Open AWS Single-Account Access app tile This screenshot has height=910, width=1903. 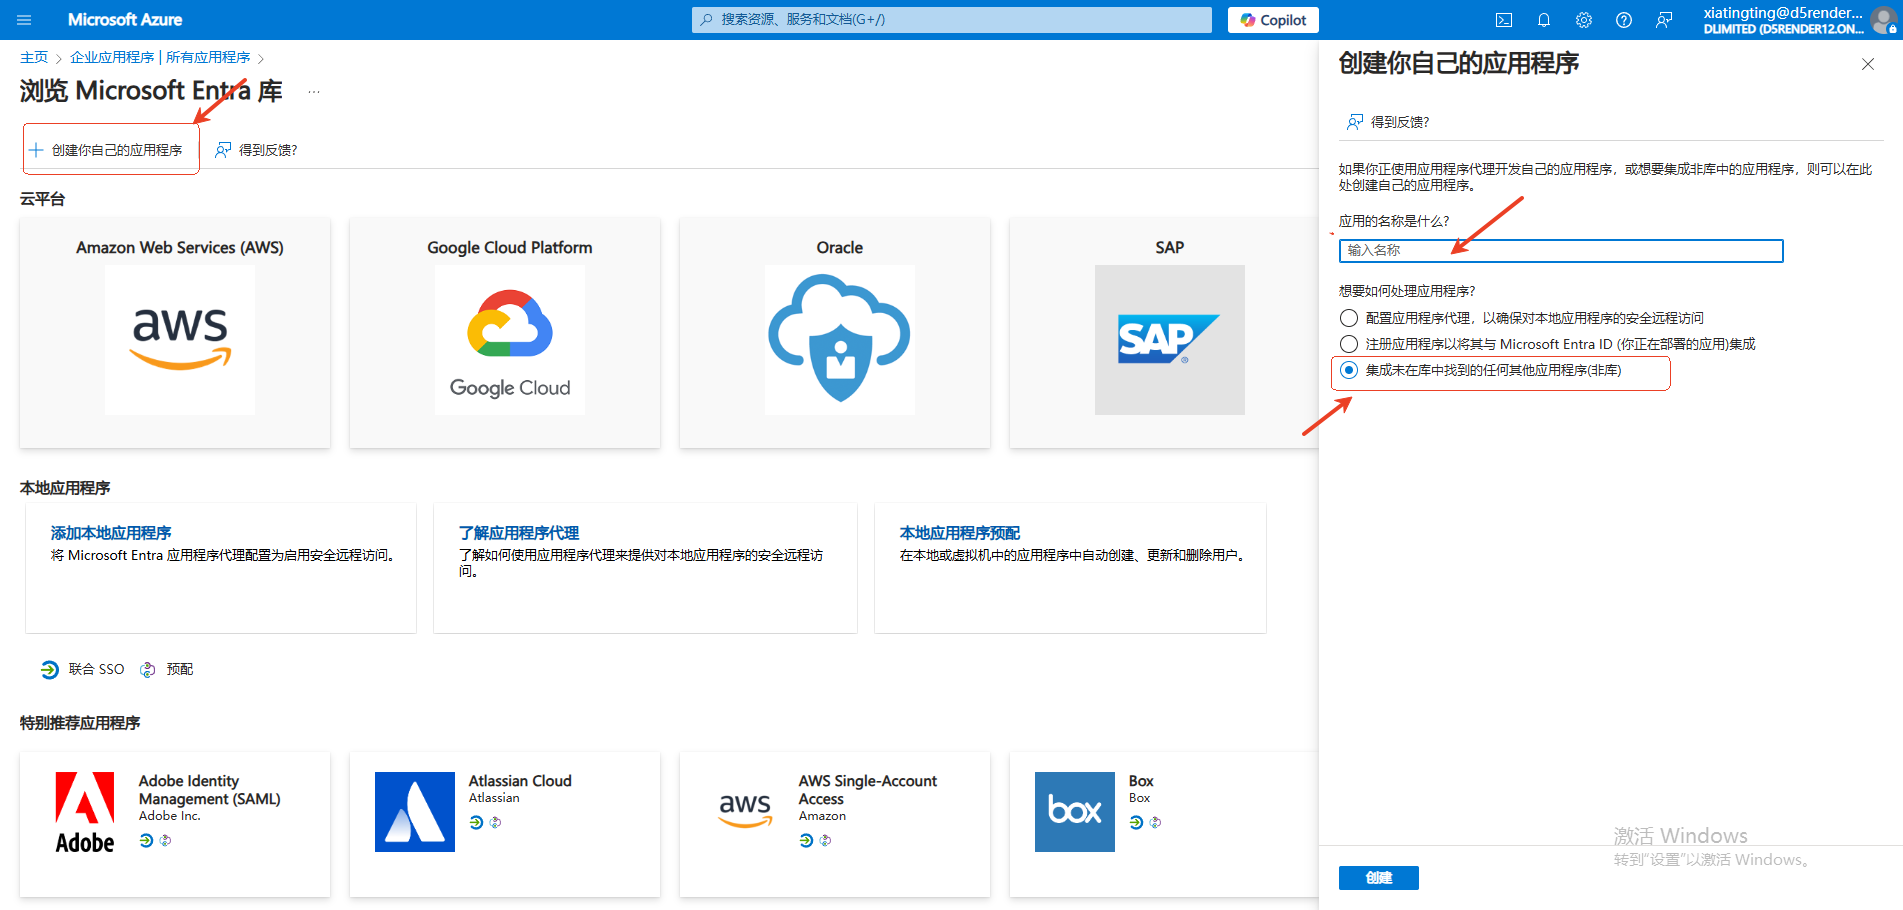(x=835, y=824)
